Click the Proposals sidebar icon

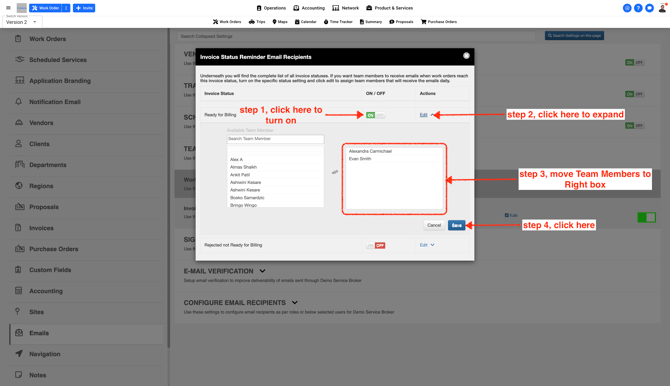19,206
